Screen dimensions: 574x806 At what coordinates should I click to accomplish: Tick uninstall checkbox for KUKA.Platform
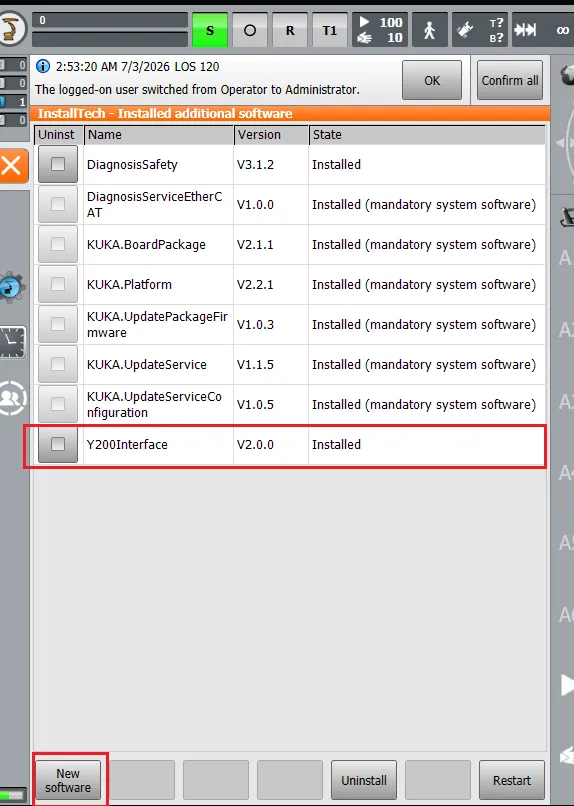58,284
